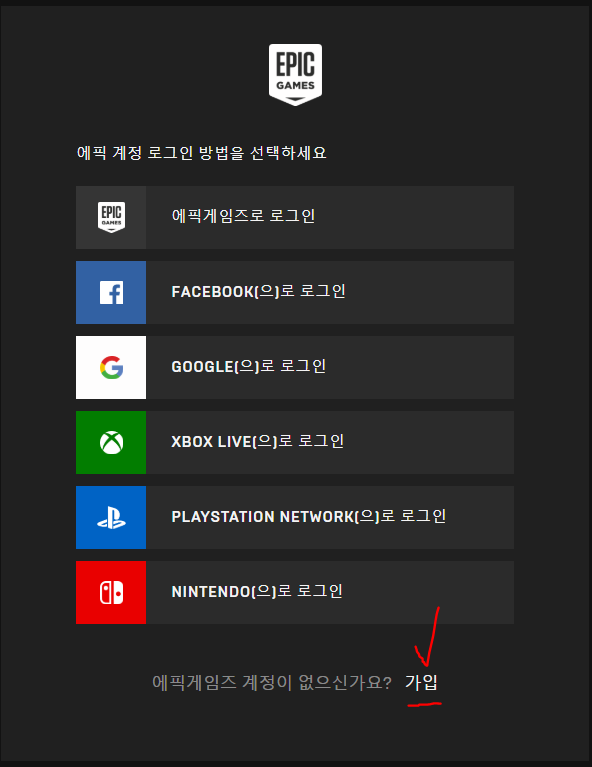Click the Xbox icon tile
592x767 pixels.
[x=111, y=442]
